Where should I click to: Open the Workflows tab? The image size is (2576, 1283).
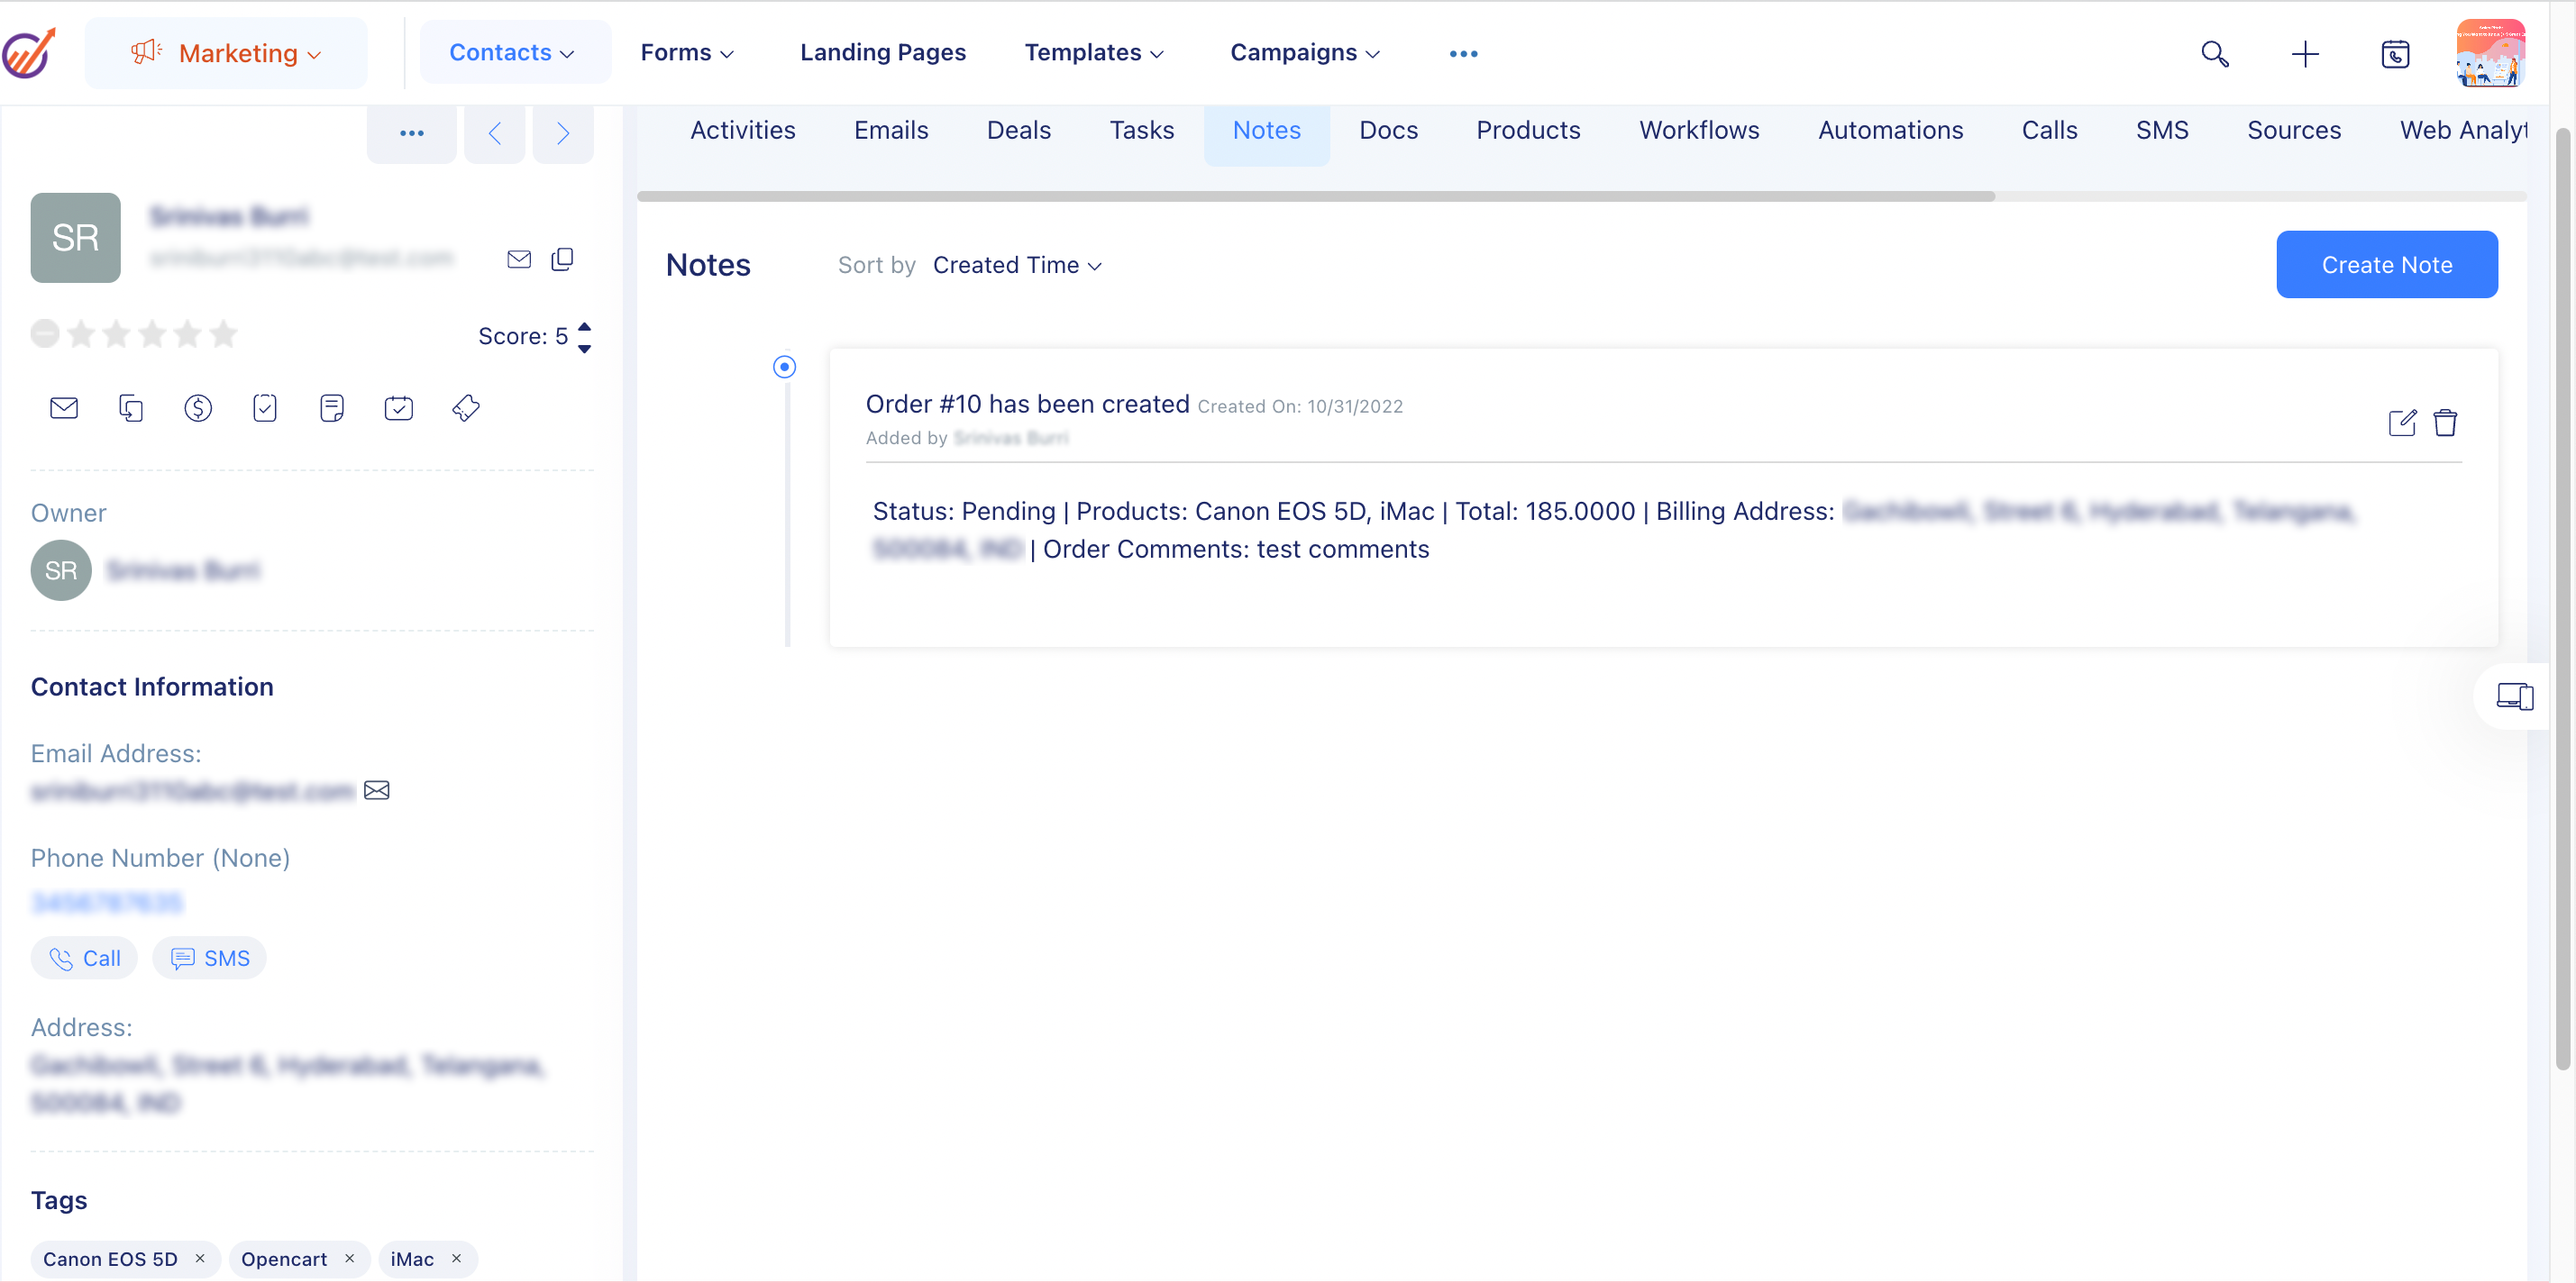(x=1698, y=130)
